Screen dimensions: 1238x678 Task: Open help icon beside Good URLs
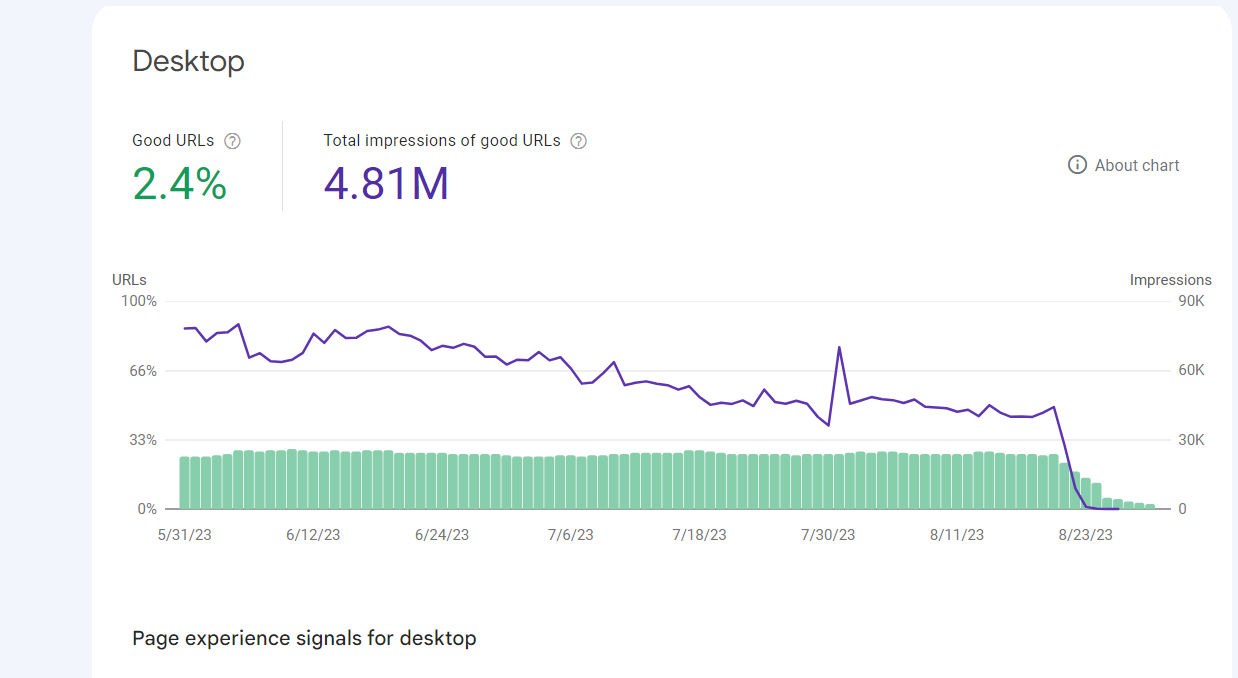click(x=232, y=141)
